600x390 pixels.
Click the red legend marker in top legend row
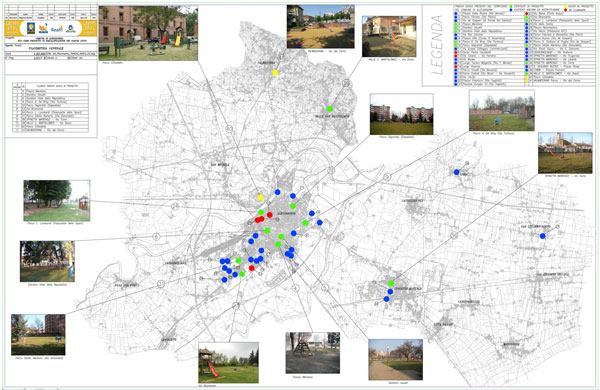tap(566, 10)
